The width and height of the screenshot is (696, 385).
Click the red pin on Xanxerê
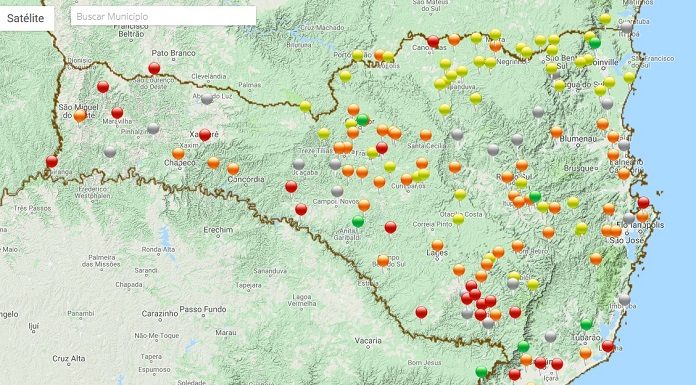tap(205, 135)
